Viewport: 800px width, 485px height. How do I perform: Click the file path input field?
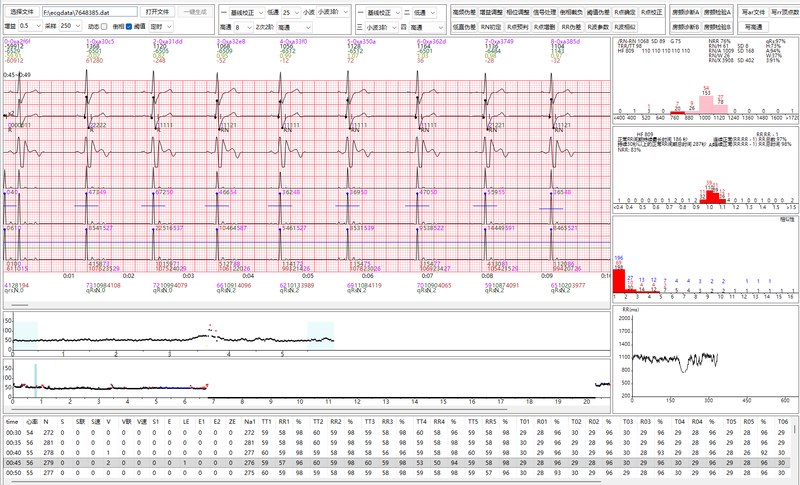point(90,10)
